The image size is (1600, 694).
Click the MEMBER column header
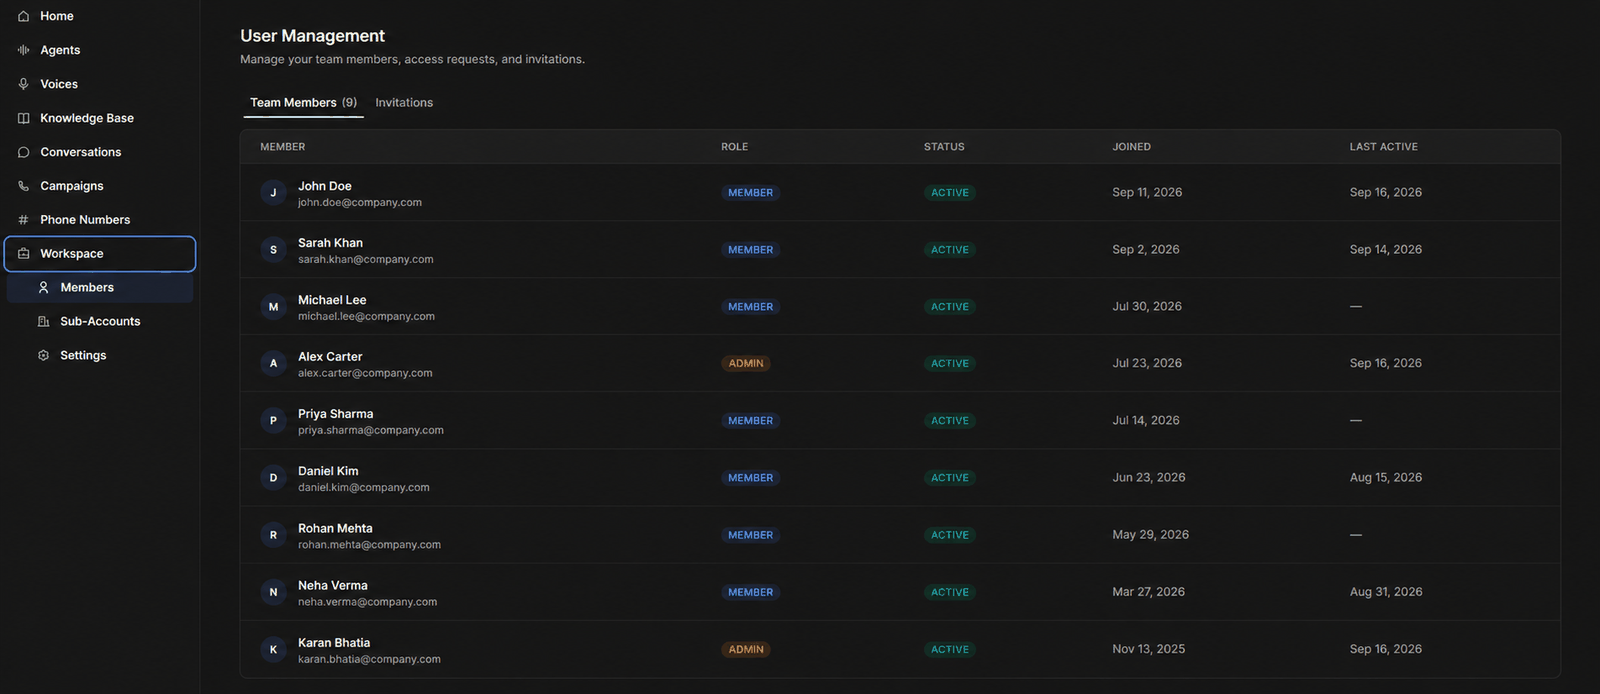(283, 147)
